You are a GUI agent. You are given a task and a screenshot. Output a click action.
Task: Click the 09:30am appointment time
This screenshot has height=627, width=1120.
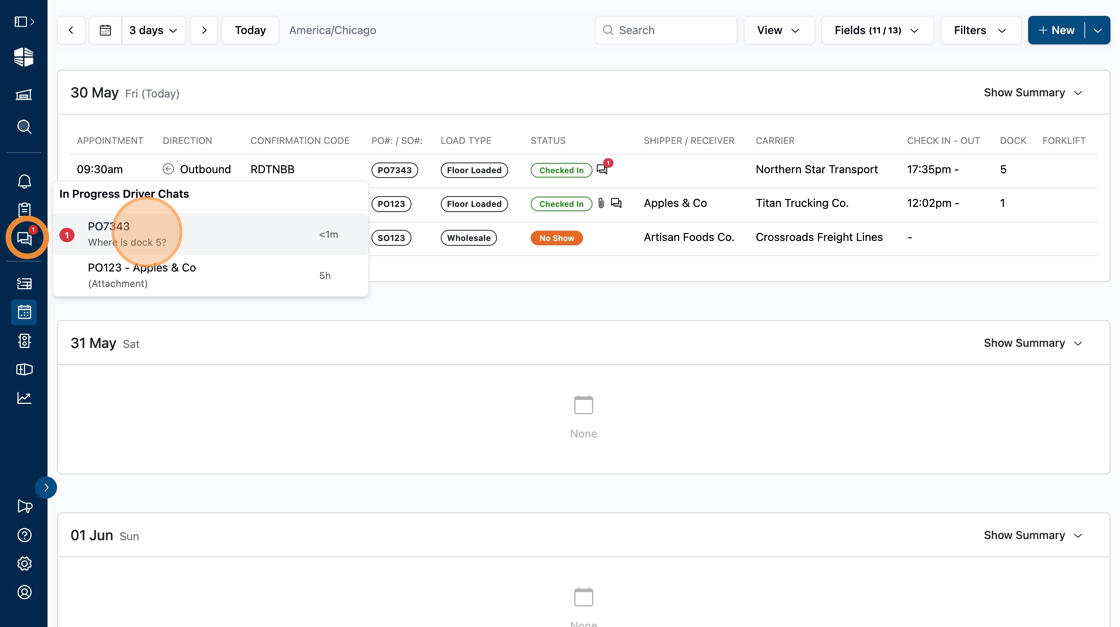[100, 169]
